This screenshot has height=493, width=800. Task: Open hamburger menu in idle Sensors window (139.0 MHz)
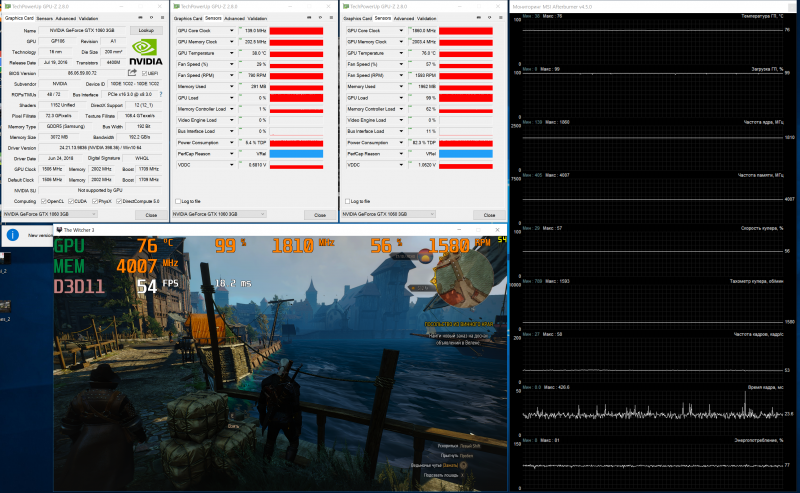pos(332,17)
